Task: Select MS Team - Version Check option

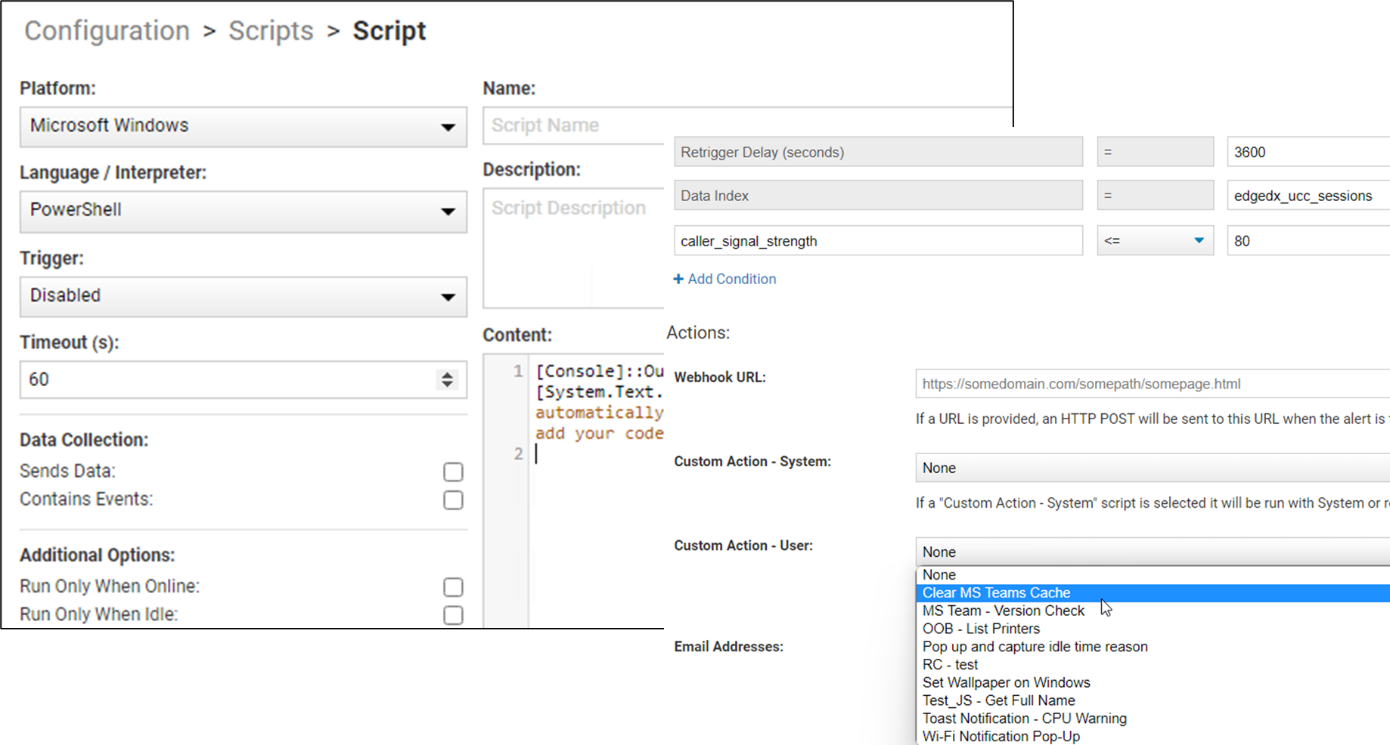Action: (x=1153, y=611)
